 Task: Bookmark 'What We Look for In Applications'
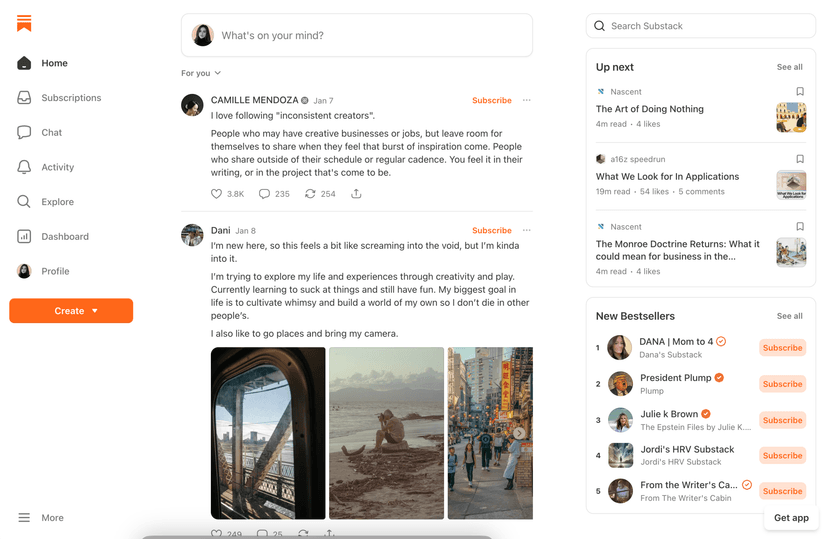800,159
